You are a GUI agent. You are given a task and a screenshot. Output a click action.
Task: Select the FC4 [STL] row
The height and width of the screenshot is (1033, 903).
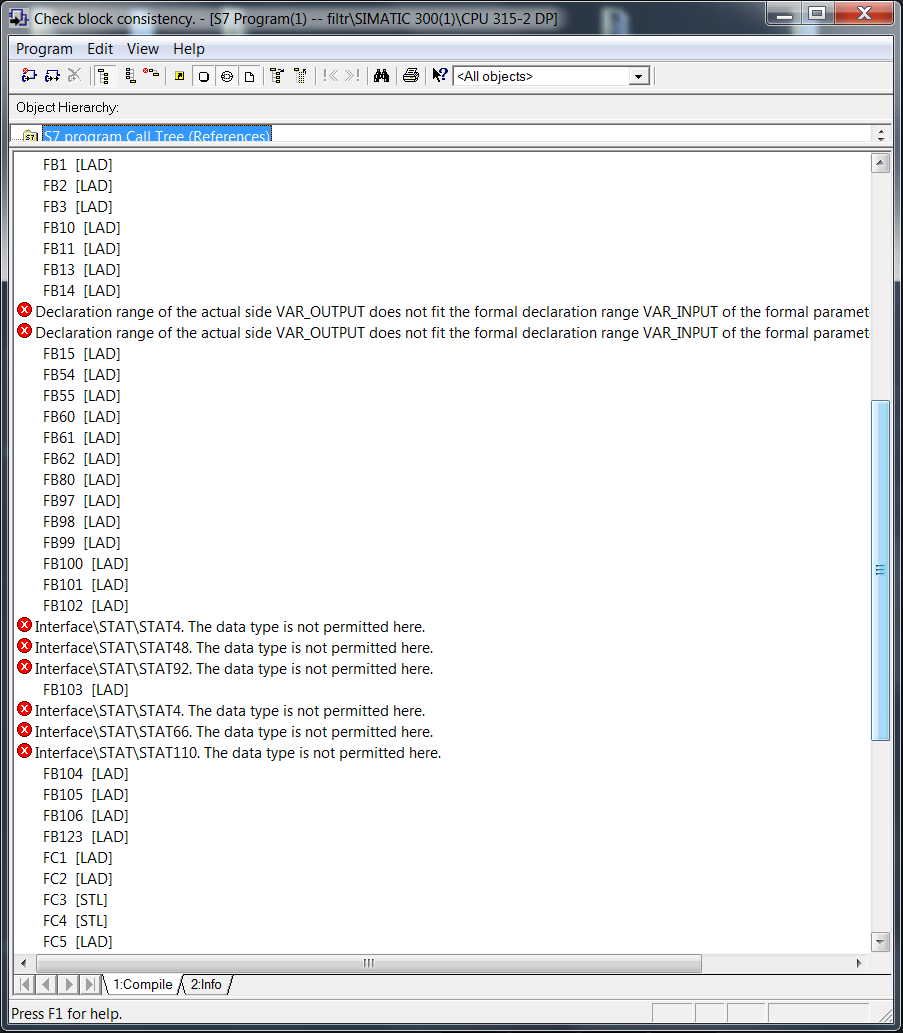75,921
